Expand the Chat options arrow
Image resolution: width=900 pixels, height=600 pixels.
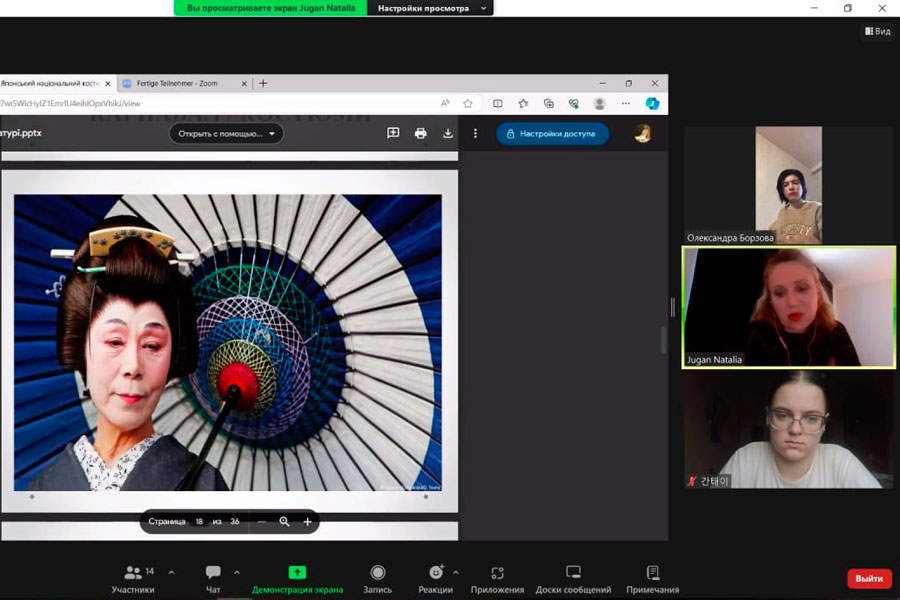(x=237, y=572)
